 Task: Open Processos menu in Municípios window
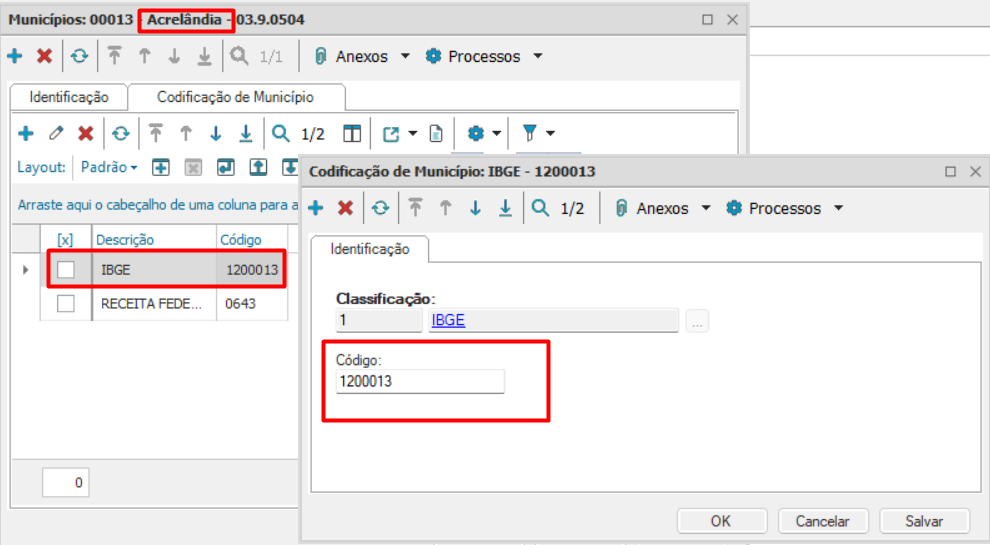point(484,56)
